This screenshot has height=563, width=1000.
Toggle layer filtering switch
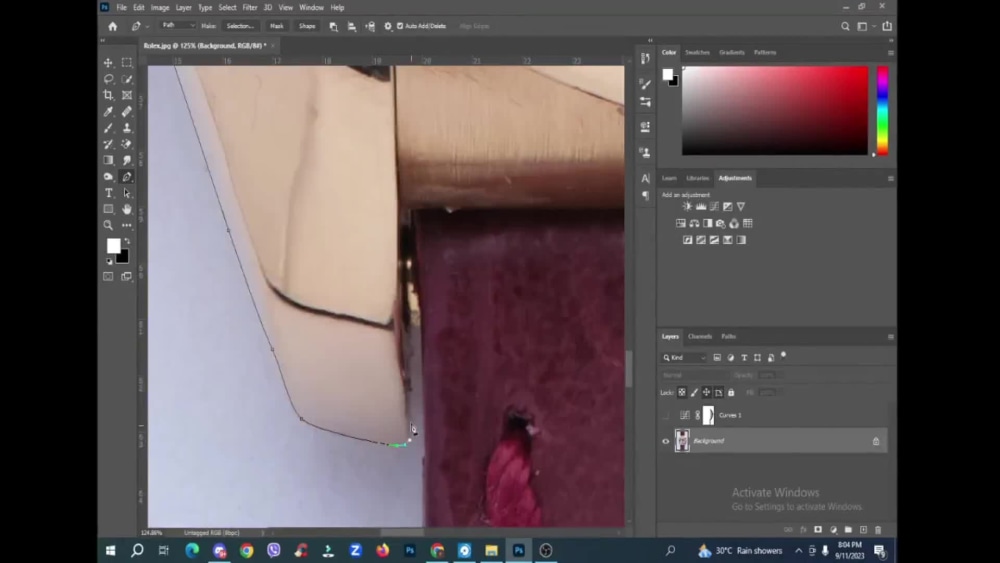pyautogui.click(x=784, y=356)
